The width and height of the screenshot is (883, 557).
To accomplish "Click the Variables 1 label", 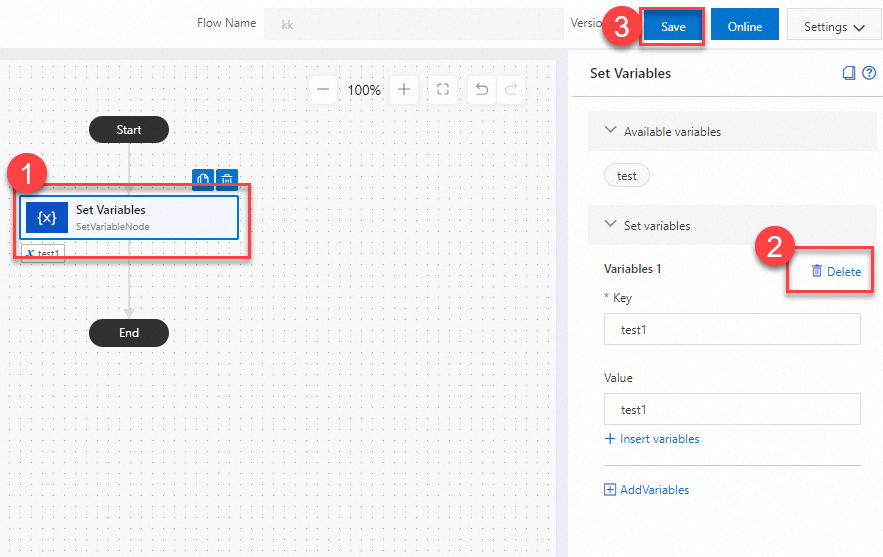I will pos(632,269).
